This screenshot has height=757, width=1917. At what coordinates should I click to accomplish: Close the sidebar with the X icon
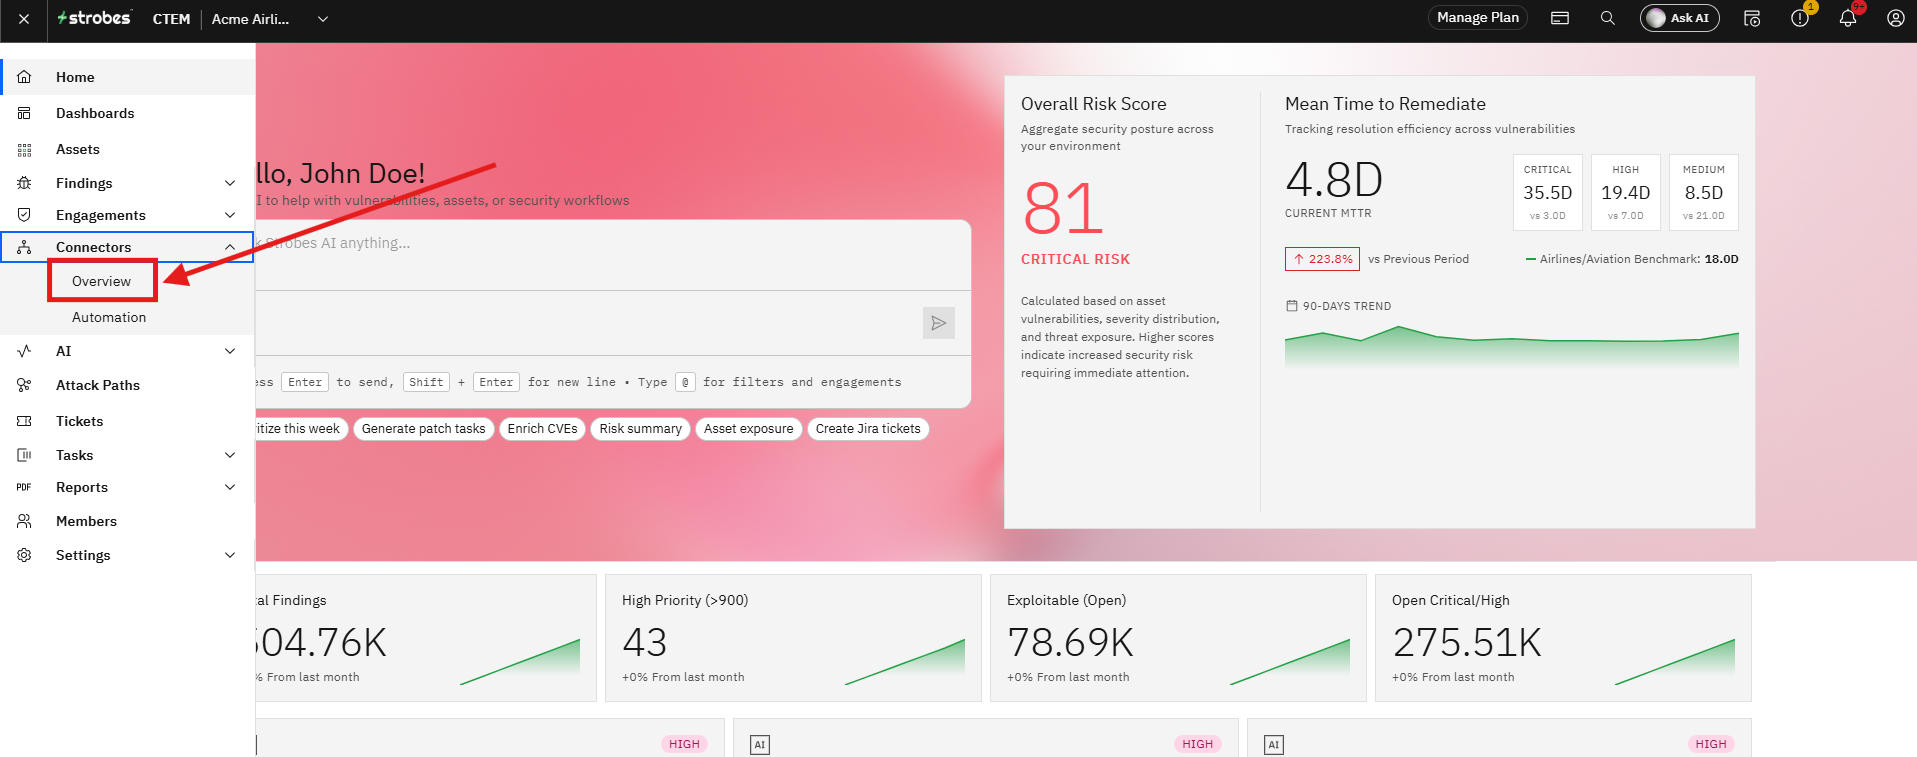24,19
